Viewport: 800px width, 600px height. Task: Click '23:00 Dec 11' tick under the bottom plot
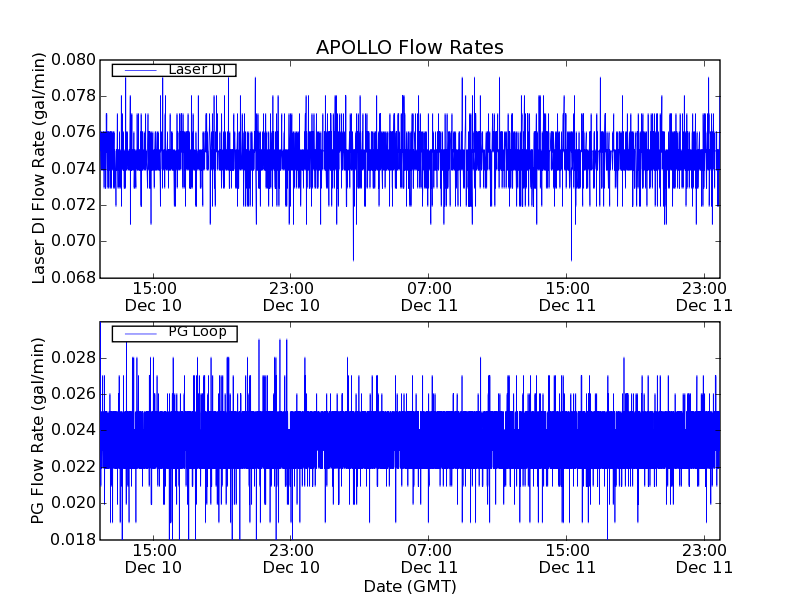coord(704,558)
